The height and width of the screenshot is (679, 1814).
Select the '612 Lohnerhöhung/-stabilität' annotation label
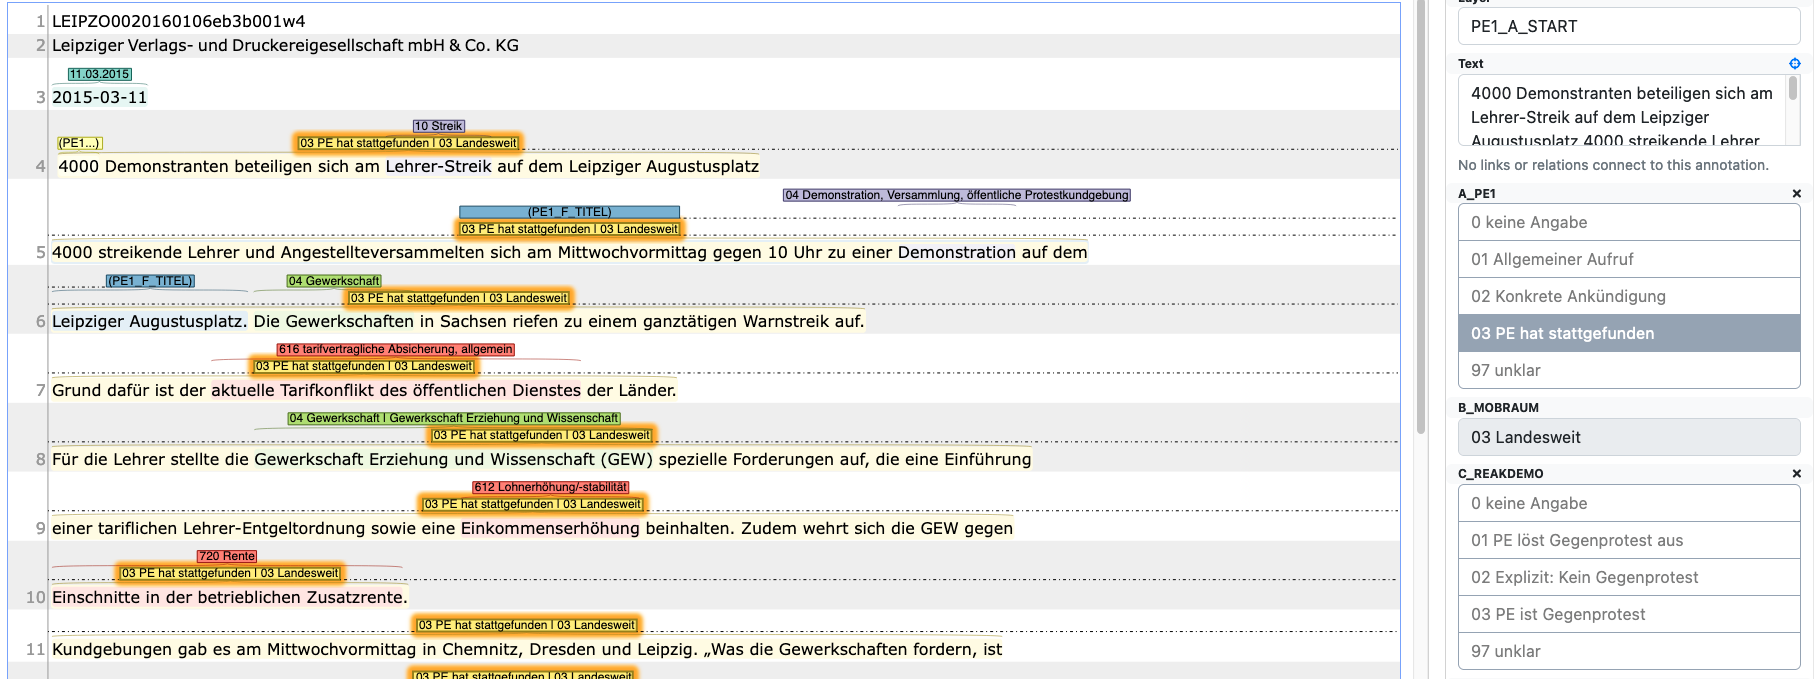(551, 487)
